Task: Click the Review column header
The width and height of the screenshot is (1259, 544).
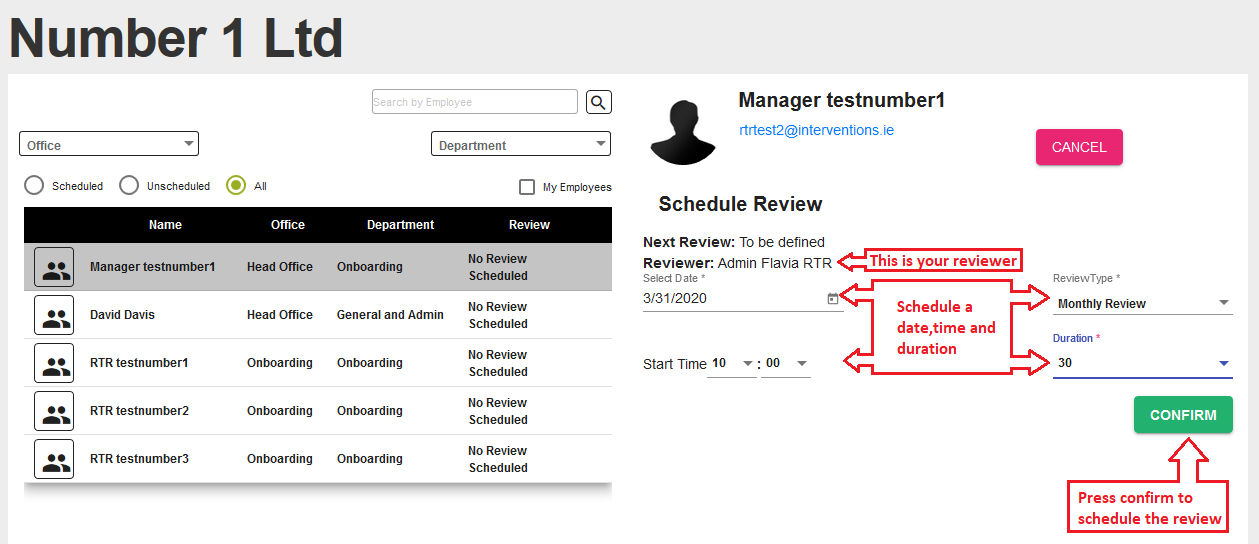Action: click(x=529, y=225)
